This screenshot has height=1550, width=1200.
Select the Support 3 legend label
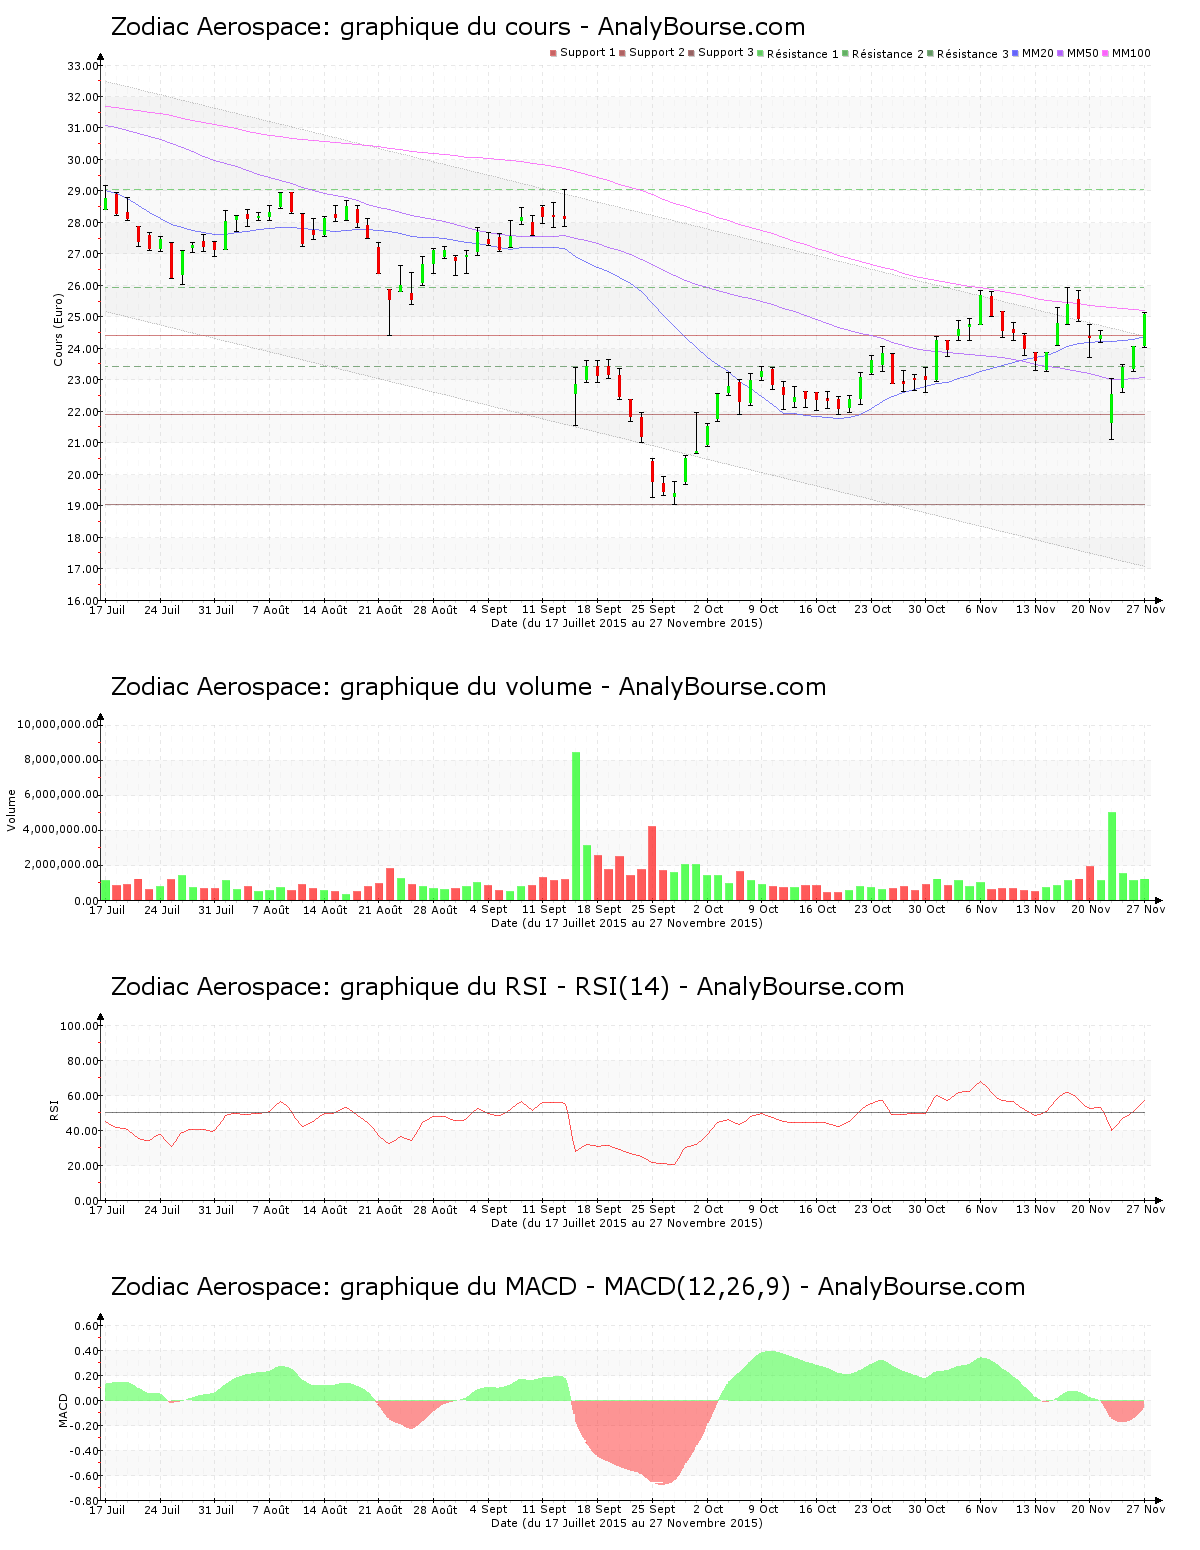[x=726, y=53]
